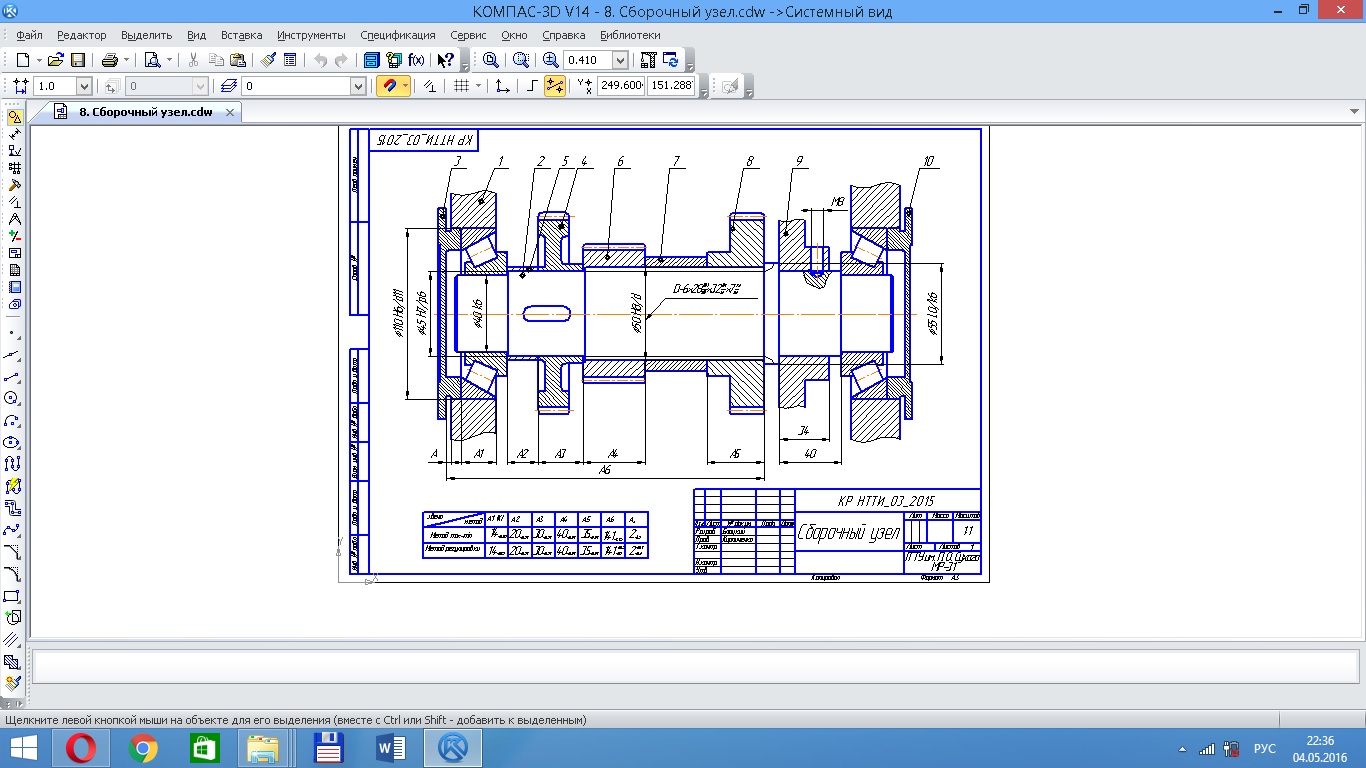Viewport: 1366px width, 768px height.
Task: Select the Point tool
Action: point(13,333)
